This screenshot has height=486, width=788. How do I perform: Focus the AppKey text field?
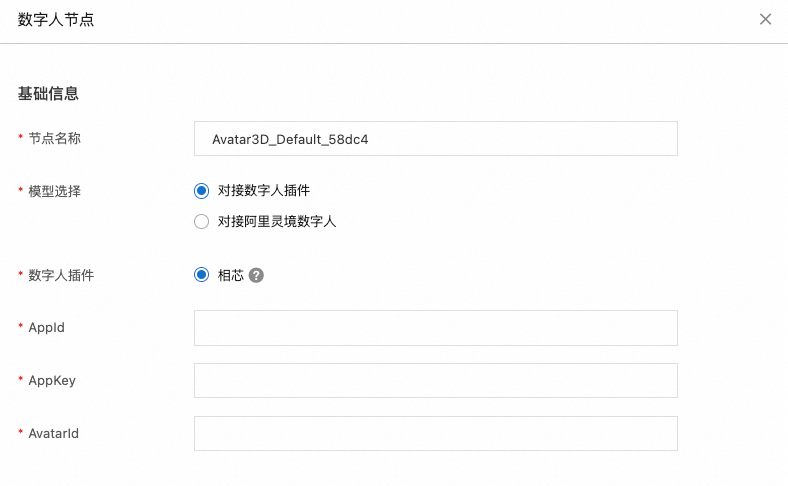pos(436,380)
